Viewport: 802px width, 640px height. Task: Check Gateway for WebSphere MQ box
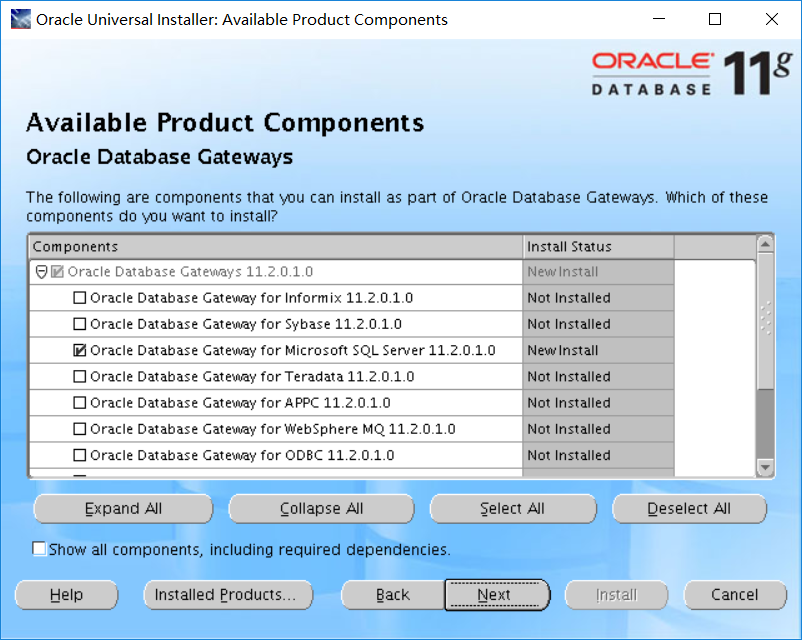pos(79,429)
